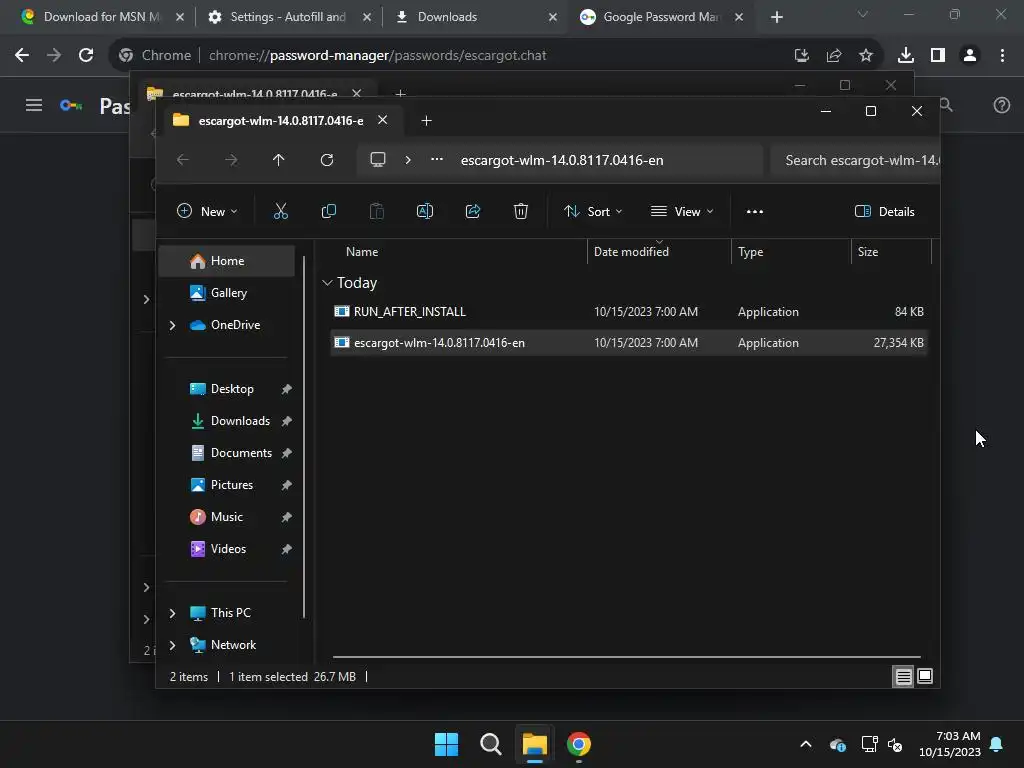Expand the Network tree node
Image resolution: width=1024 pixels, height=768 pixels.
pos(172,645)
